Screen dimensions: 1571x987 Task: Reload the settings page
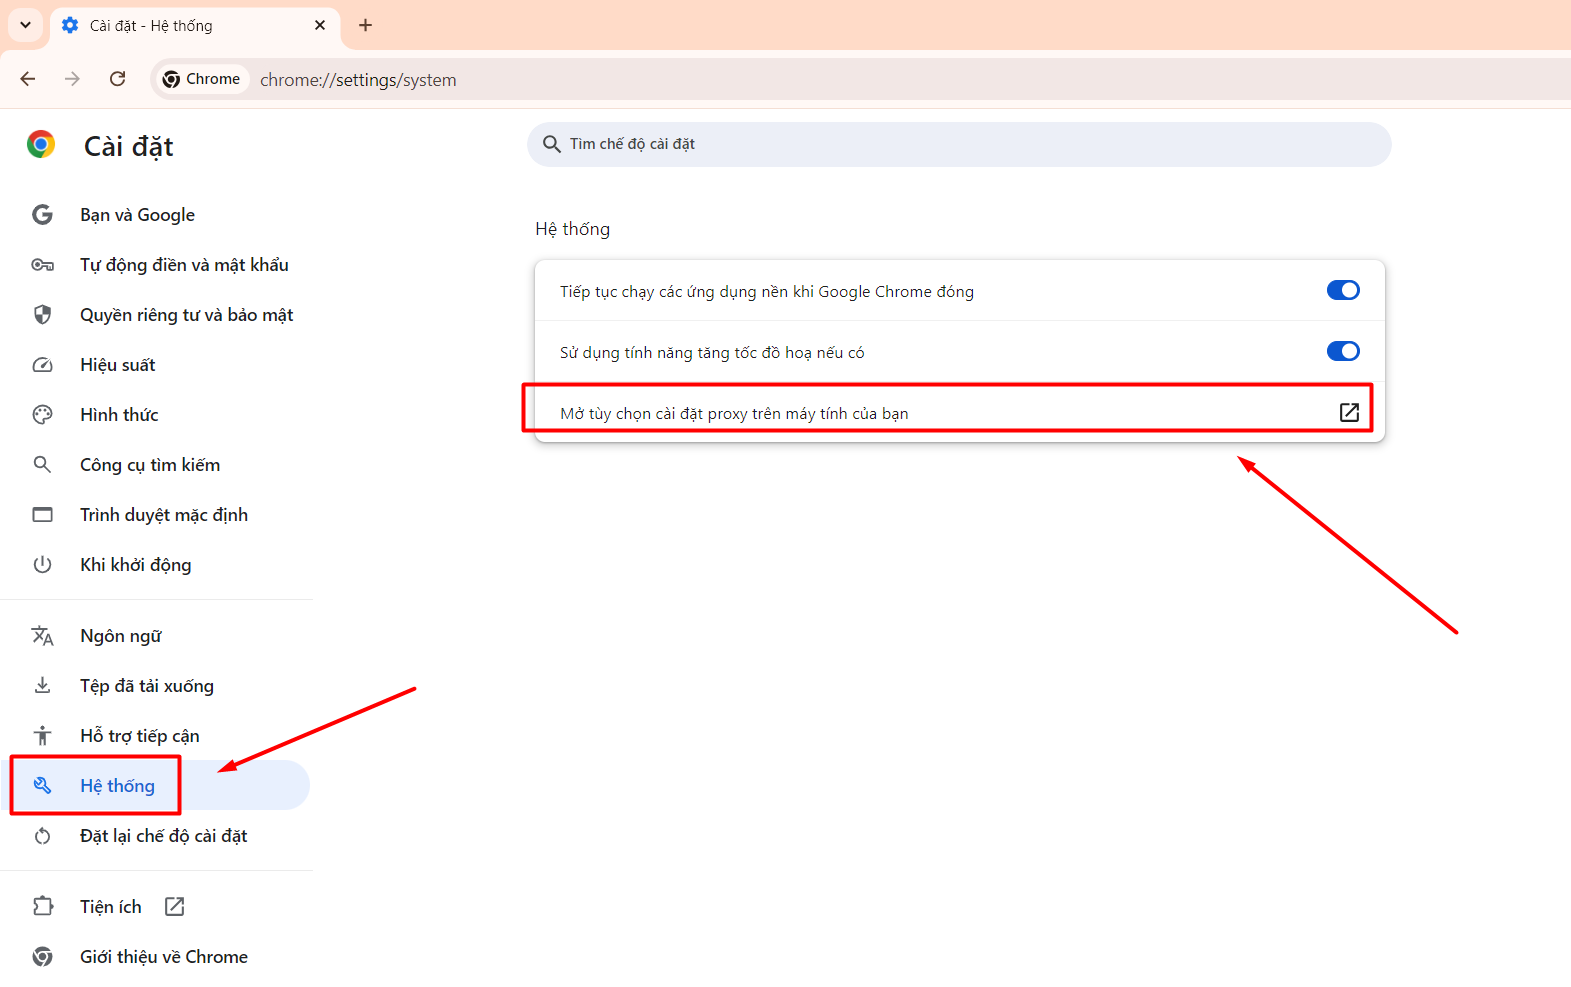coord(117,79)
